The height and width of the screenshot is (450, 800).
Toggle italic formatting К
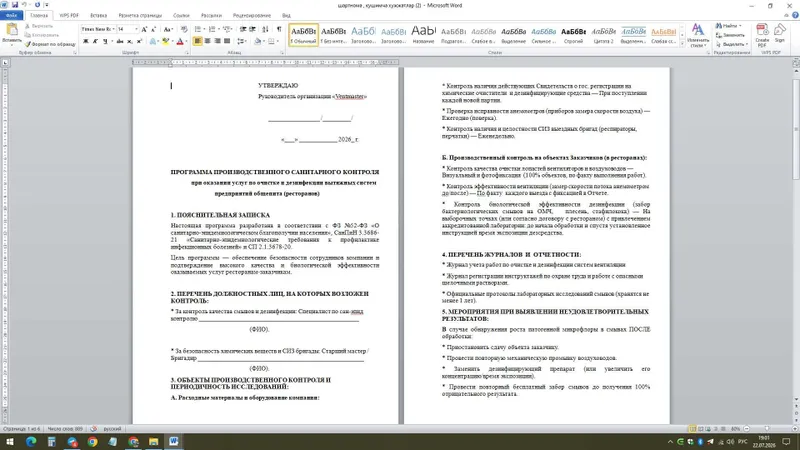click(95, 41)
